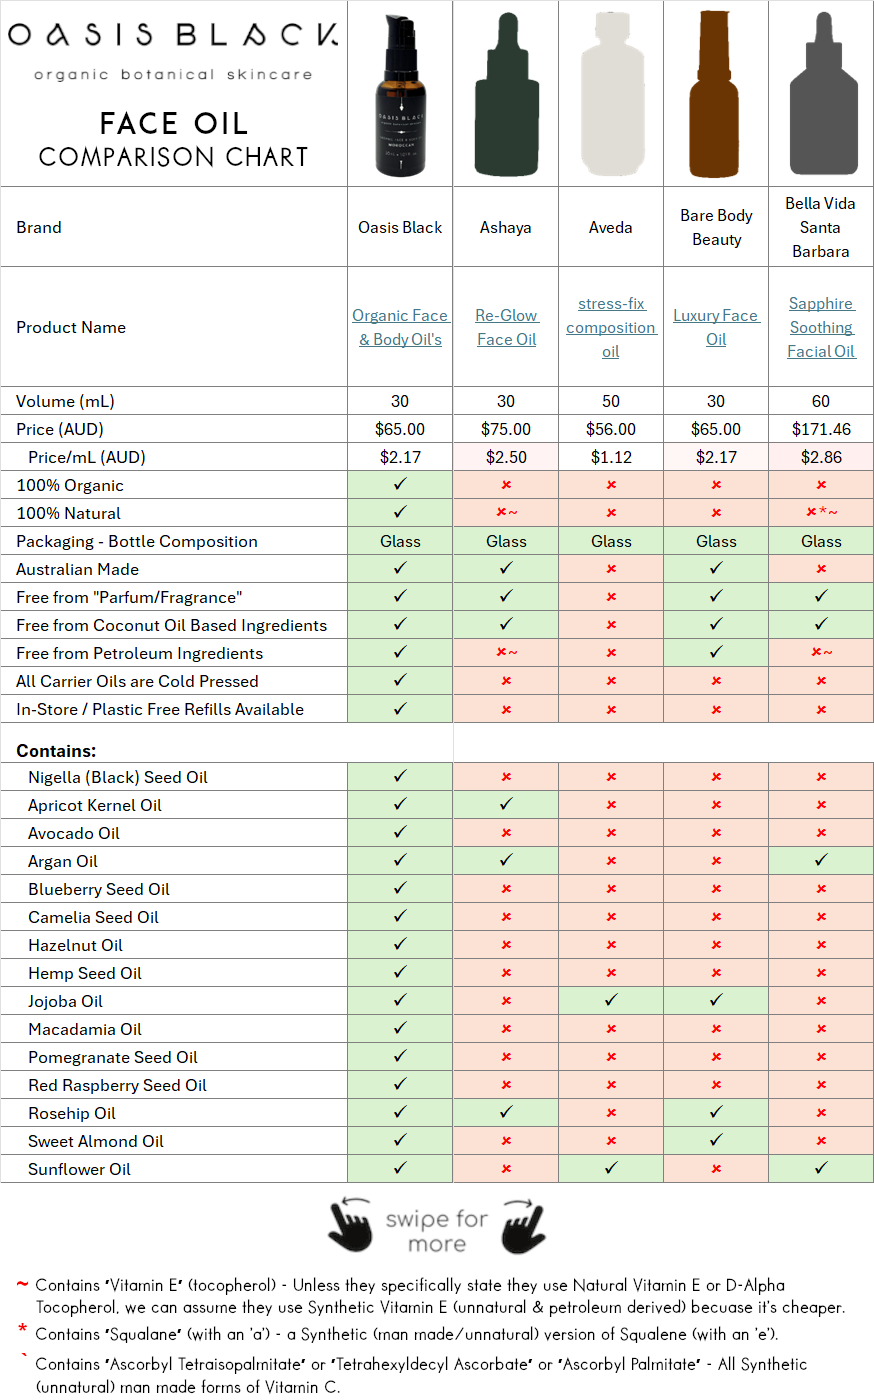Select the Ashaya green dropper bottle image
Screen dimensions: 874x1400
(x=505, y=93)
